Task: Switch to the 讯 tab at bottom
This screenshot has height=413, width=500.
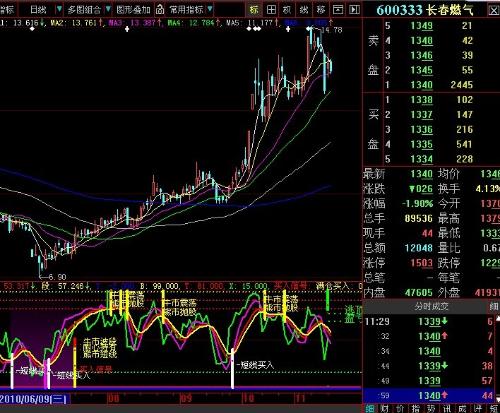Action: point(447,409)
